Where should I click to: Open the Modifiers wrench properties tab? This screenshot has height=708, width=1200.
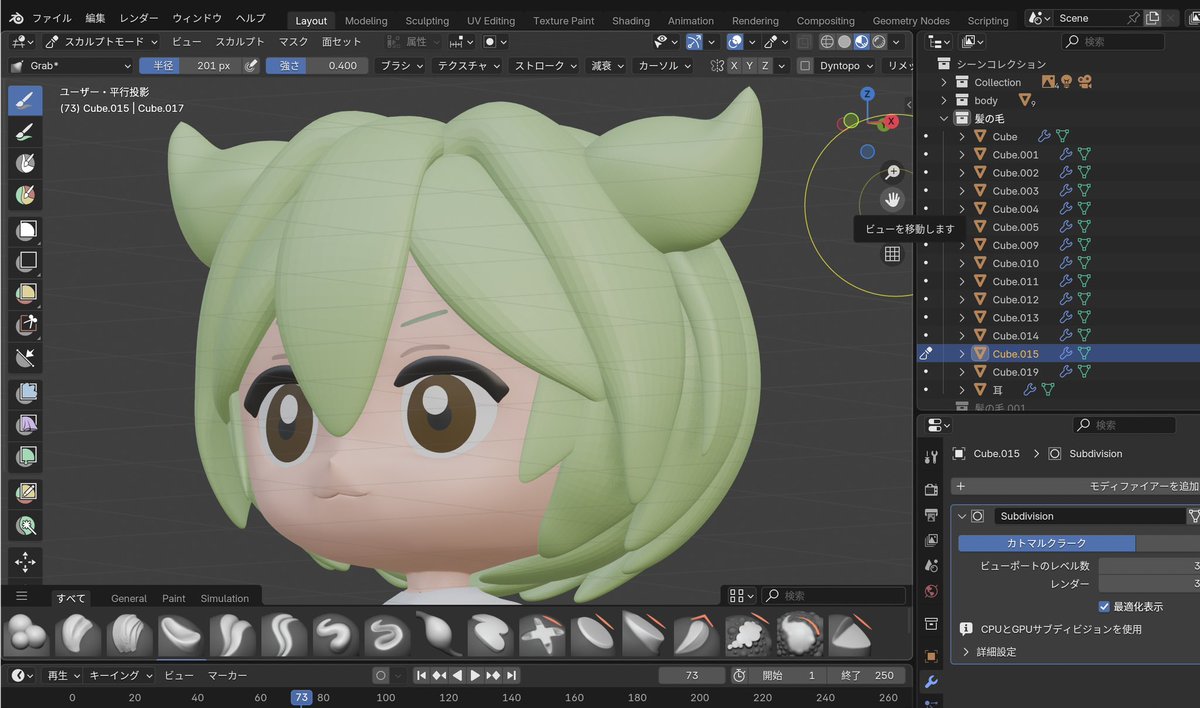(931, 682)
